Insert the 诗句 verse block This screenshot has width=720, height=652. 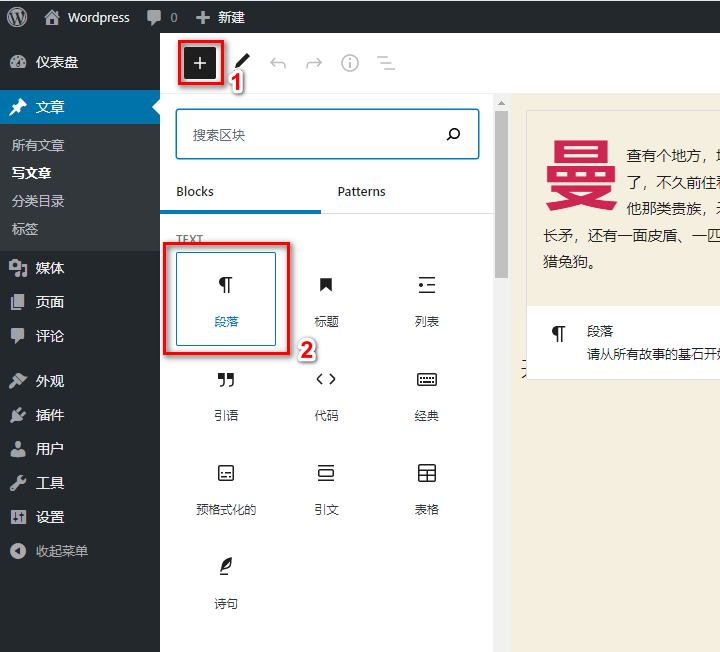226,581
